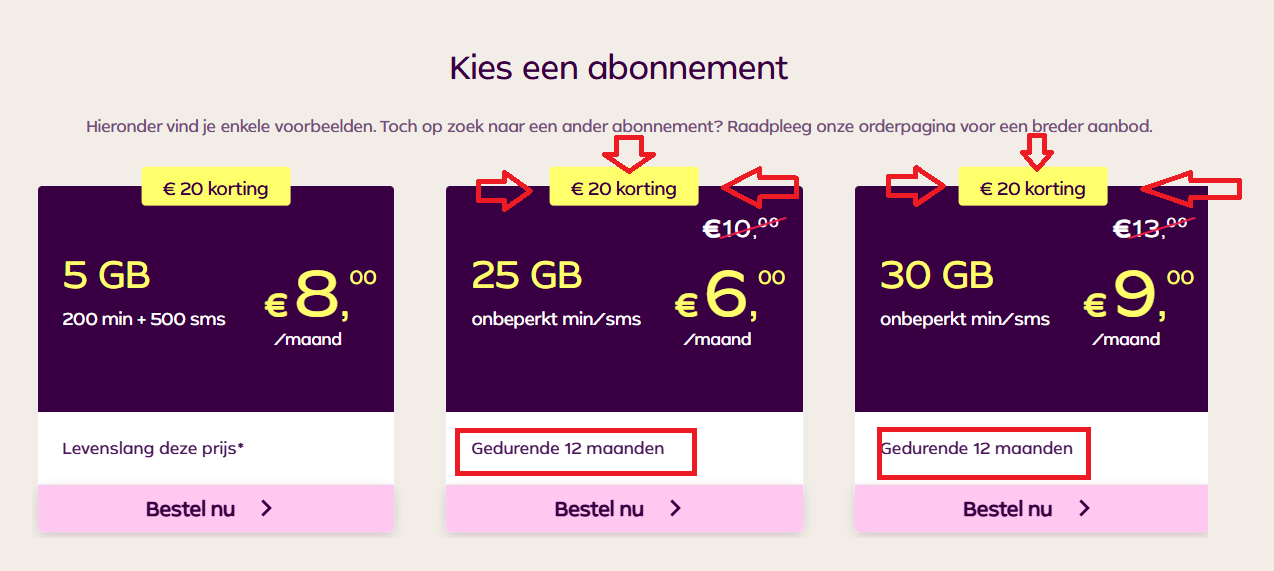Select the € 20 korting badge on the 25 GB card
Screen dimensions: 1274x571
624,188
